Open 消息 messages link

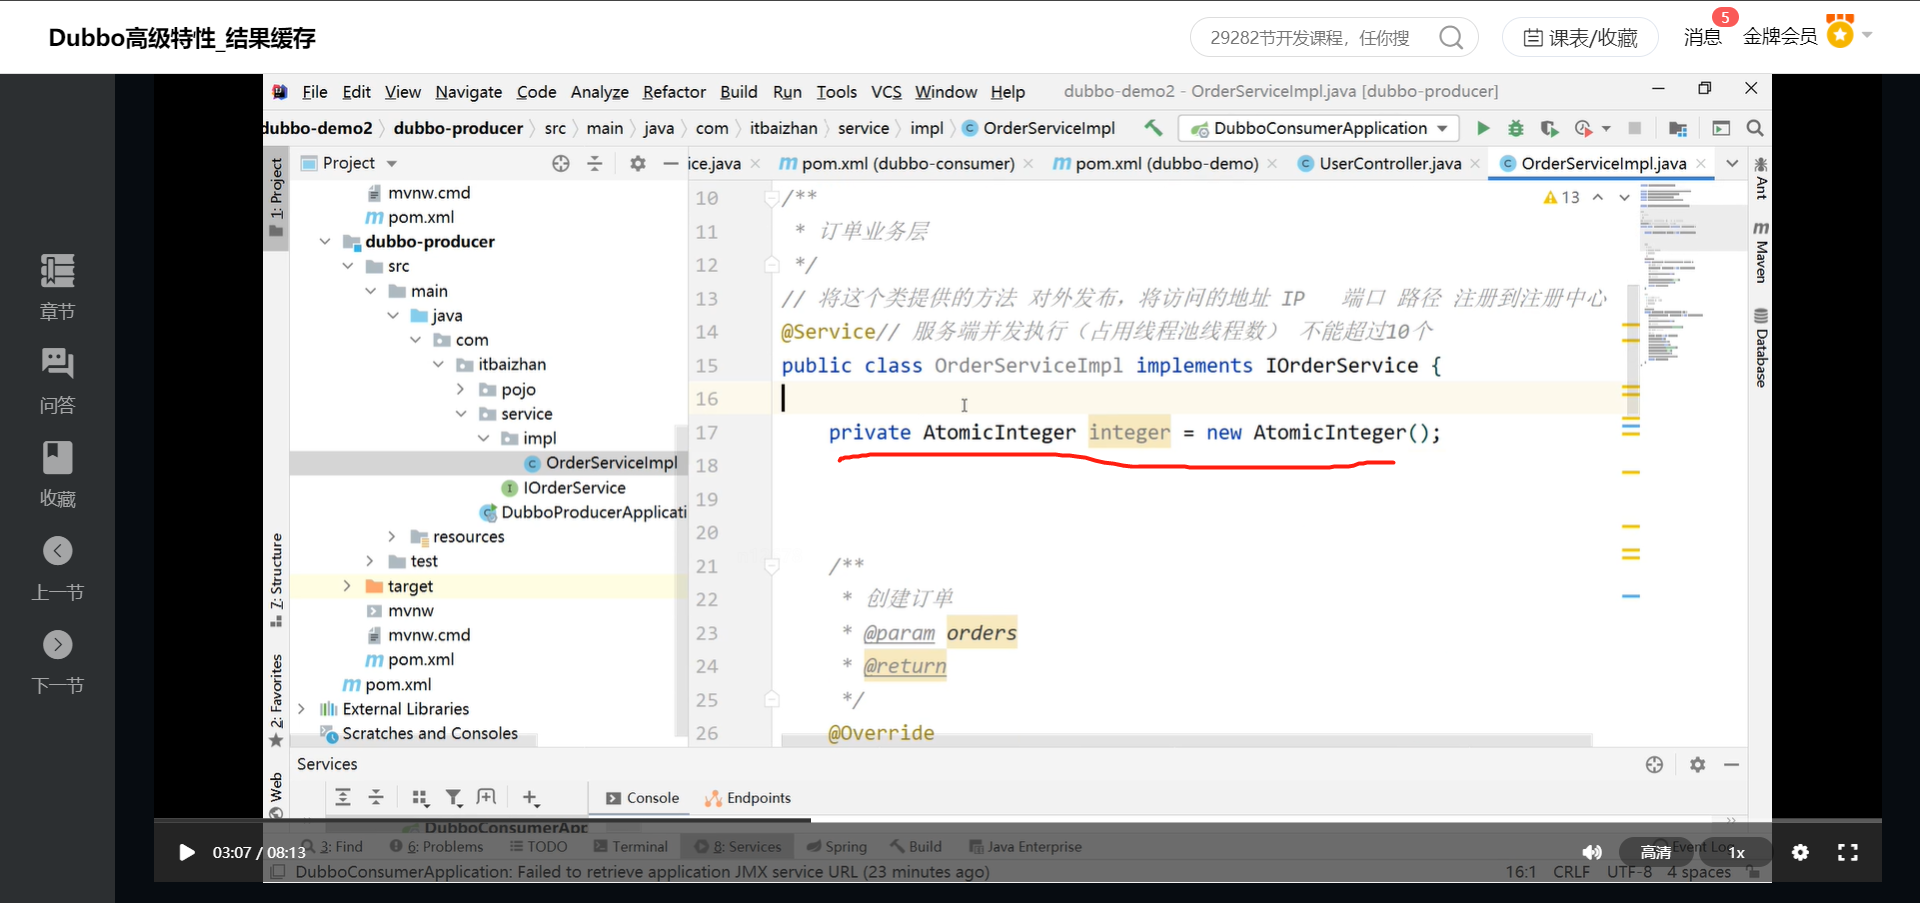click(x=1702, y=37)
